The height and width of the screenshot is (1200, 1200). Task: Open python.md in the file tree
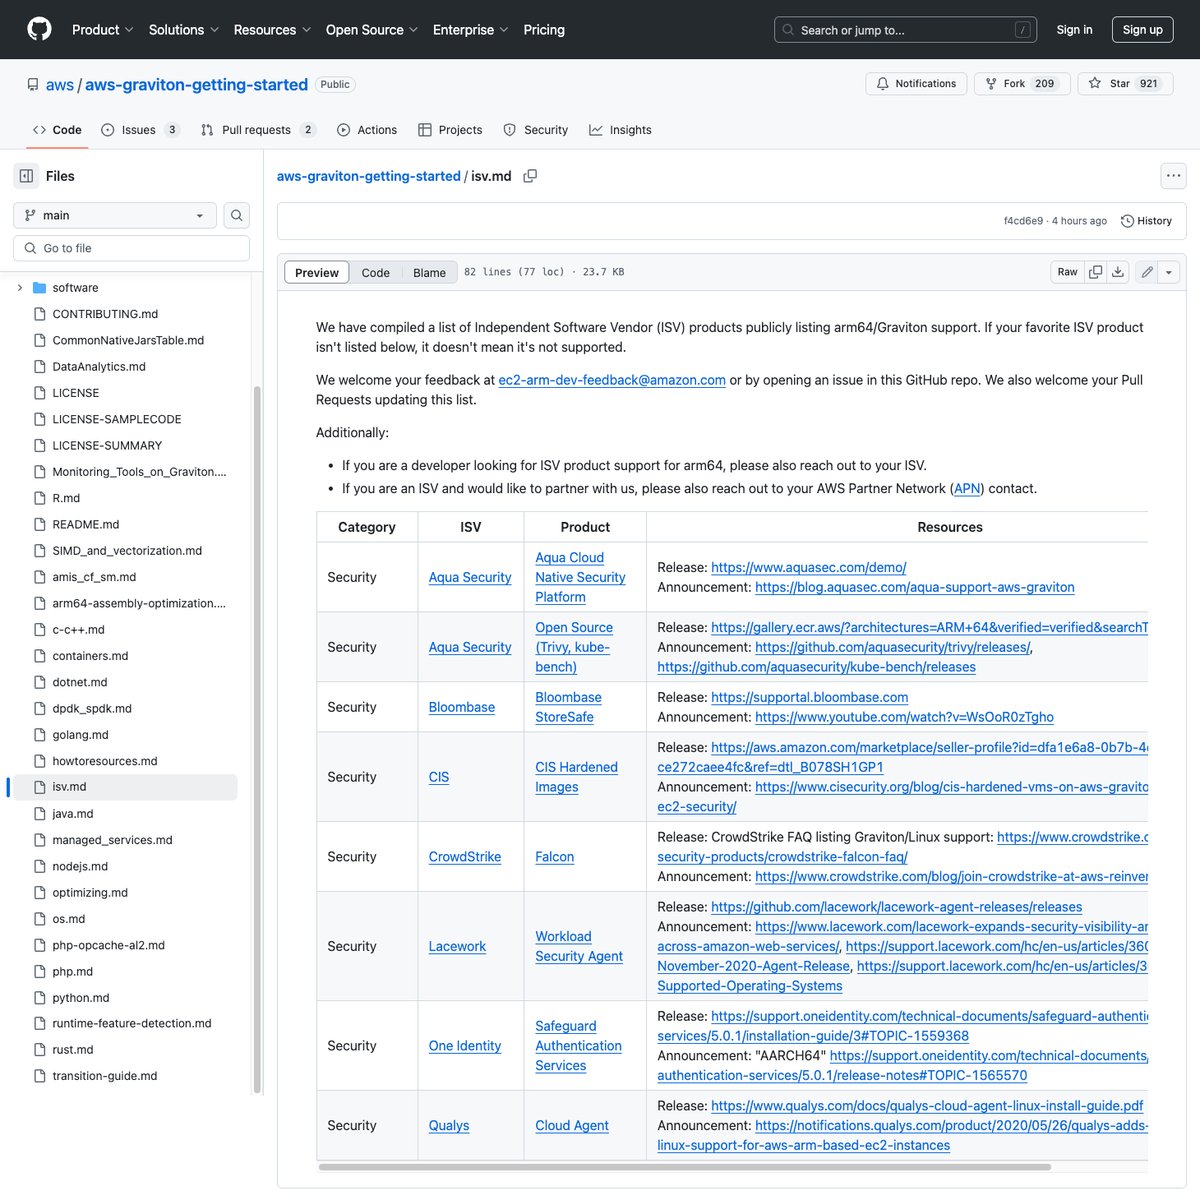click(81, 998)
